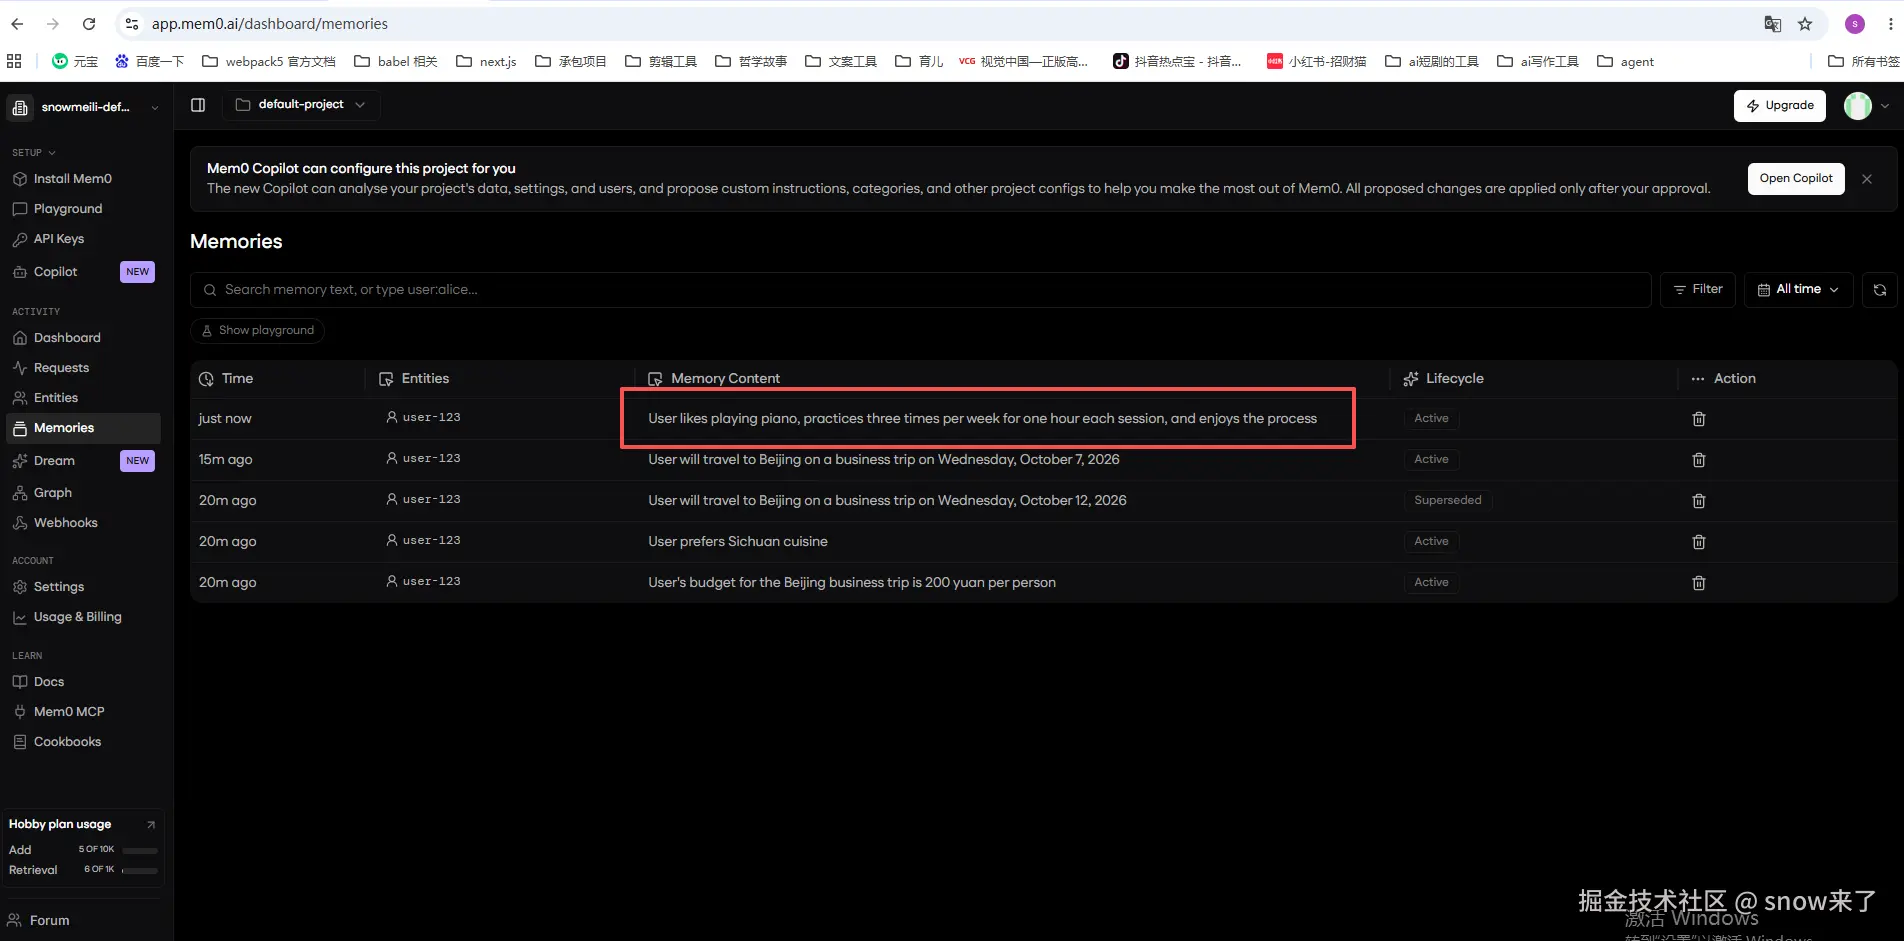
Task: Click the Lifecycle column header
Action: tap(1443, 379)
